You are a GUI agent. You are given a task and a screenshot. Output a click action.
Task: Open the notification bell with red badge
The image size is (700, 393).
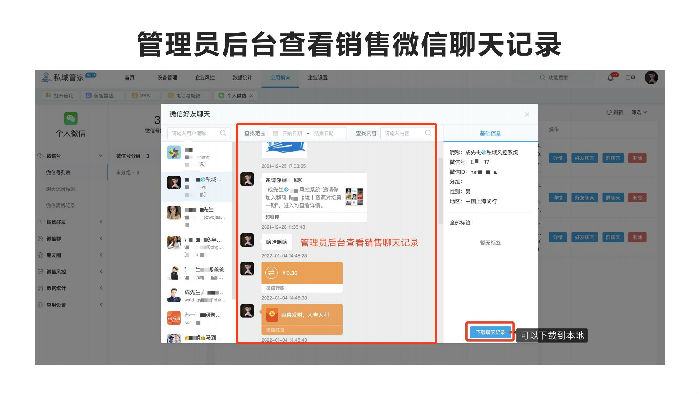coord(611,77)
